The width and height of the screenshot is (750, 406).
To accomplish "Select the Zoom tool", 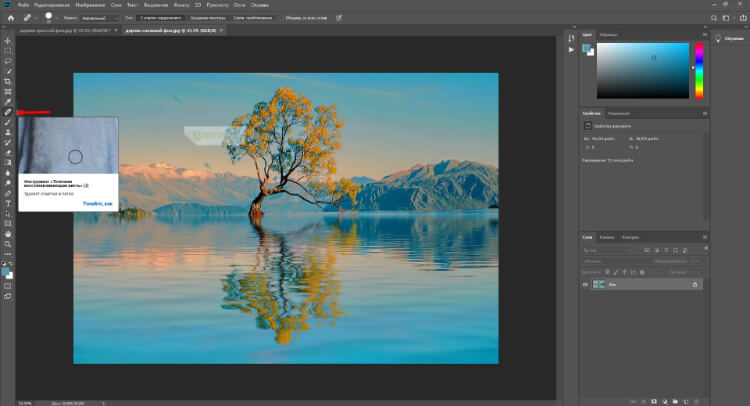I will click(x=8, y=244).
